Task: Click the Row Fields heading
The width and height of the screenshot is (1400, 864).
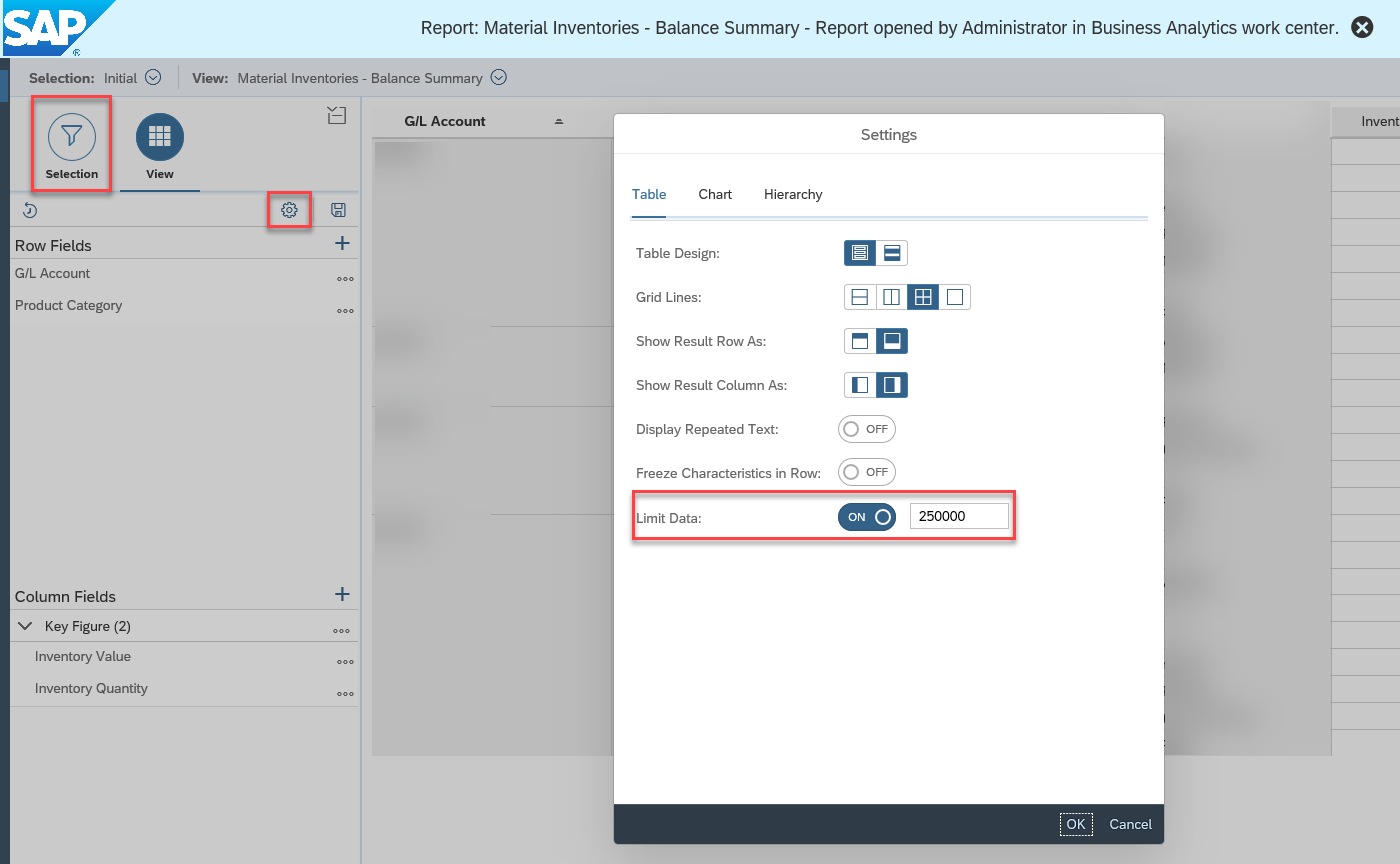Action: [x=53, y=245]
